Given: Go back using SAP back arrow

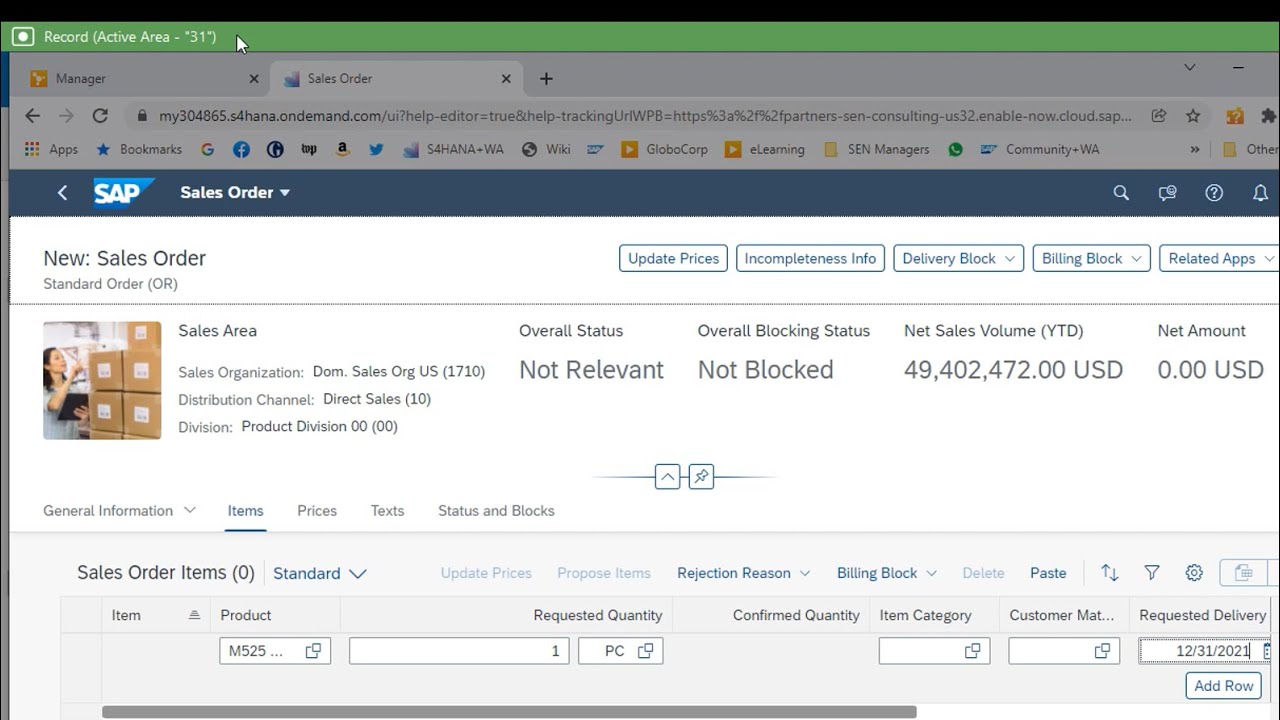Looking at the screenshot, I should click(62, 192).
